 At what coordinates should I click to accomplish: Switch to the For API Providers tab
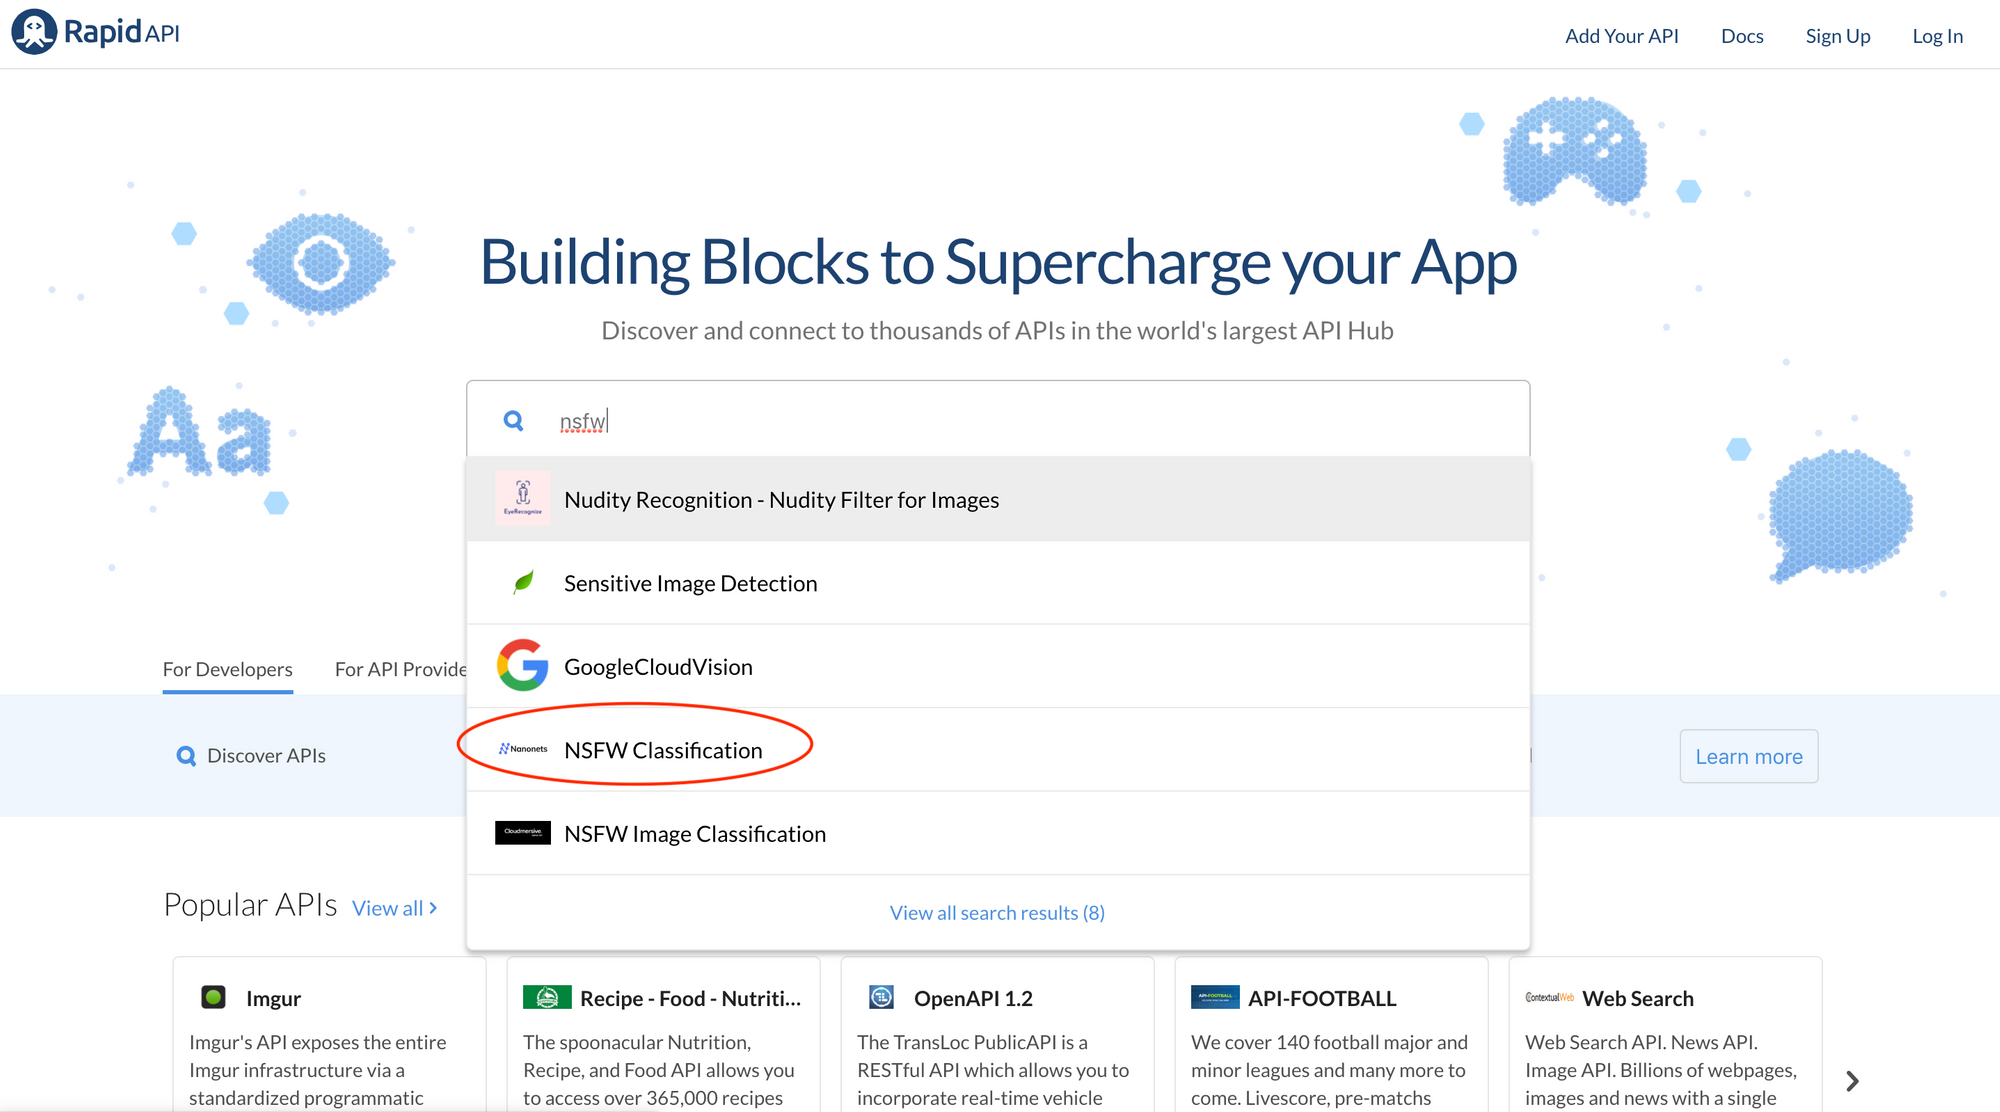400,669
